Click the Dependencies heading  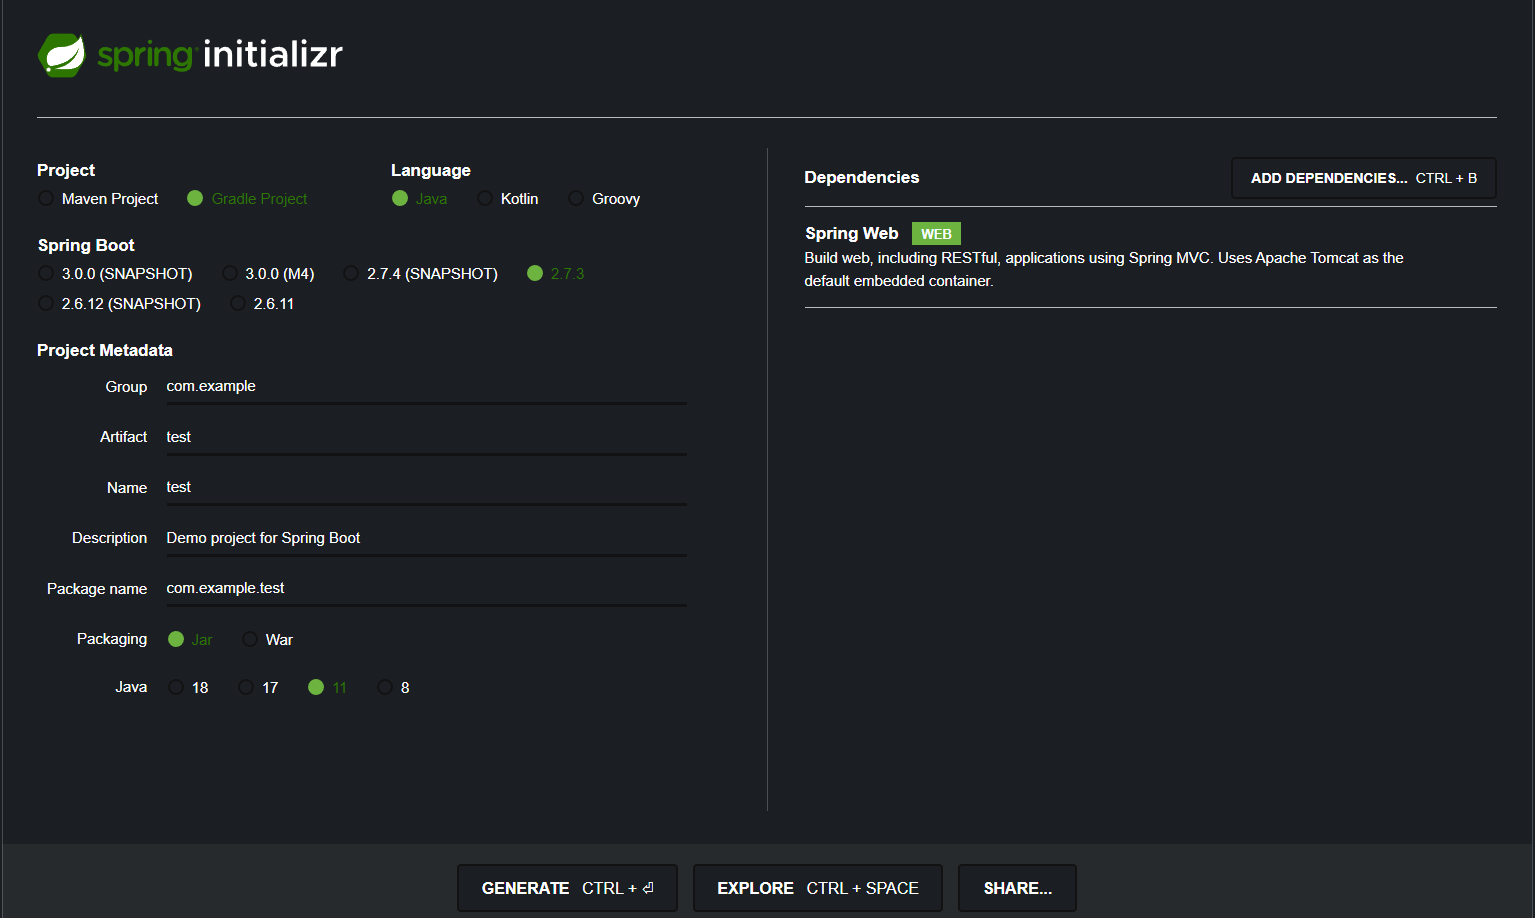pyautogui.click(x=861, y=177)
